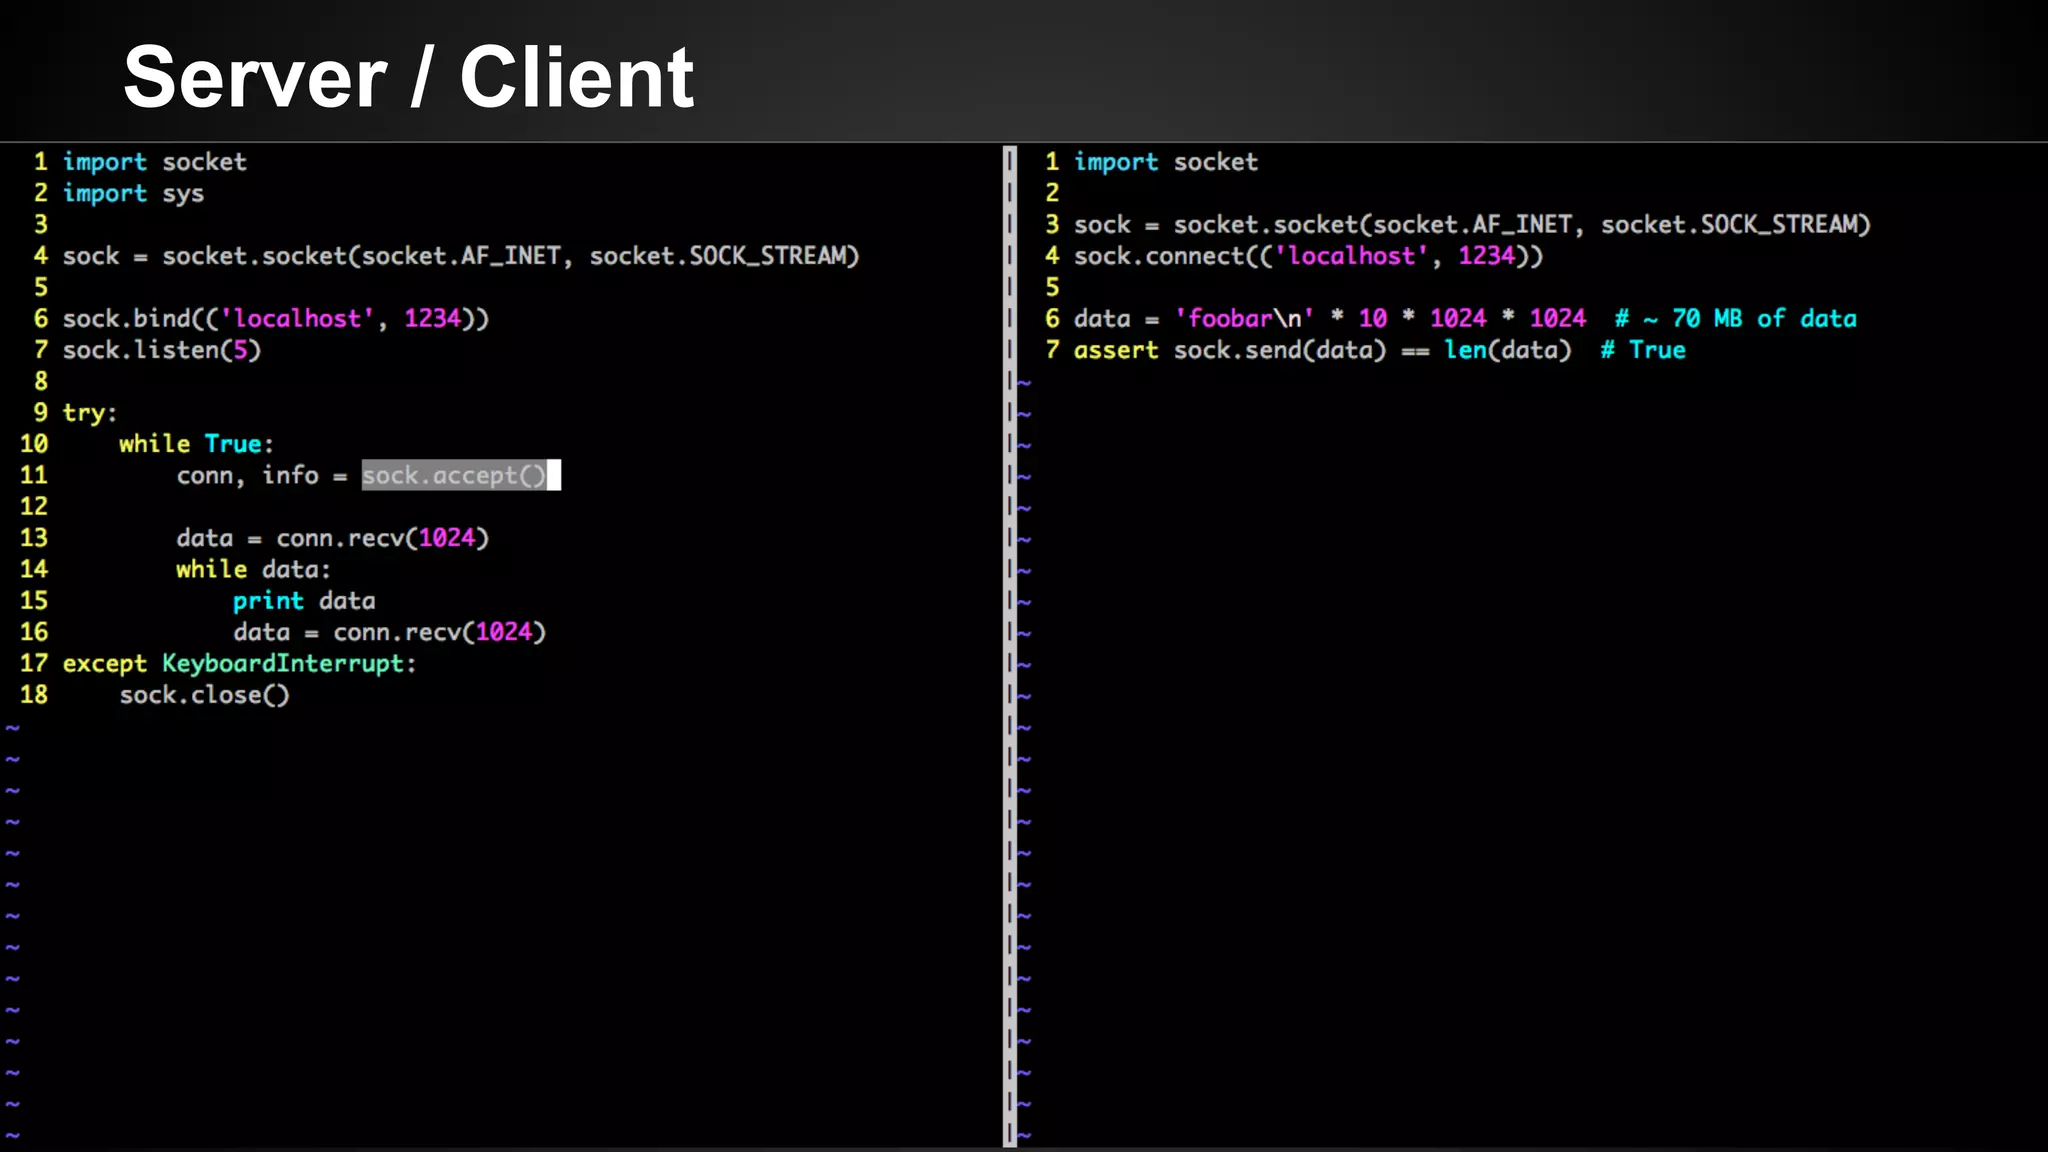Click the 'except KeyboardInterrupt:' line
Viewport: 2048px width, 1152px height.
240,663
